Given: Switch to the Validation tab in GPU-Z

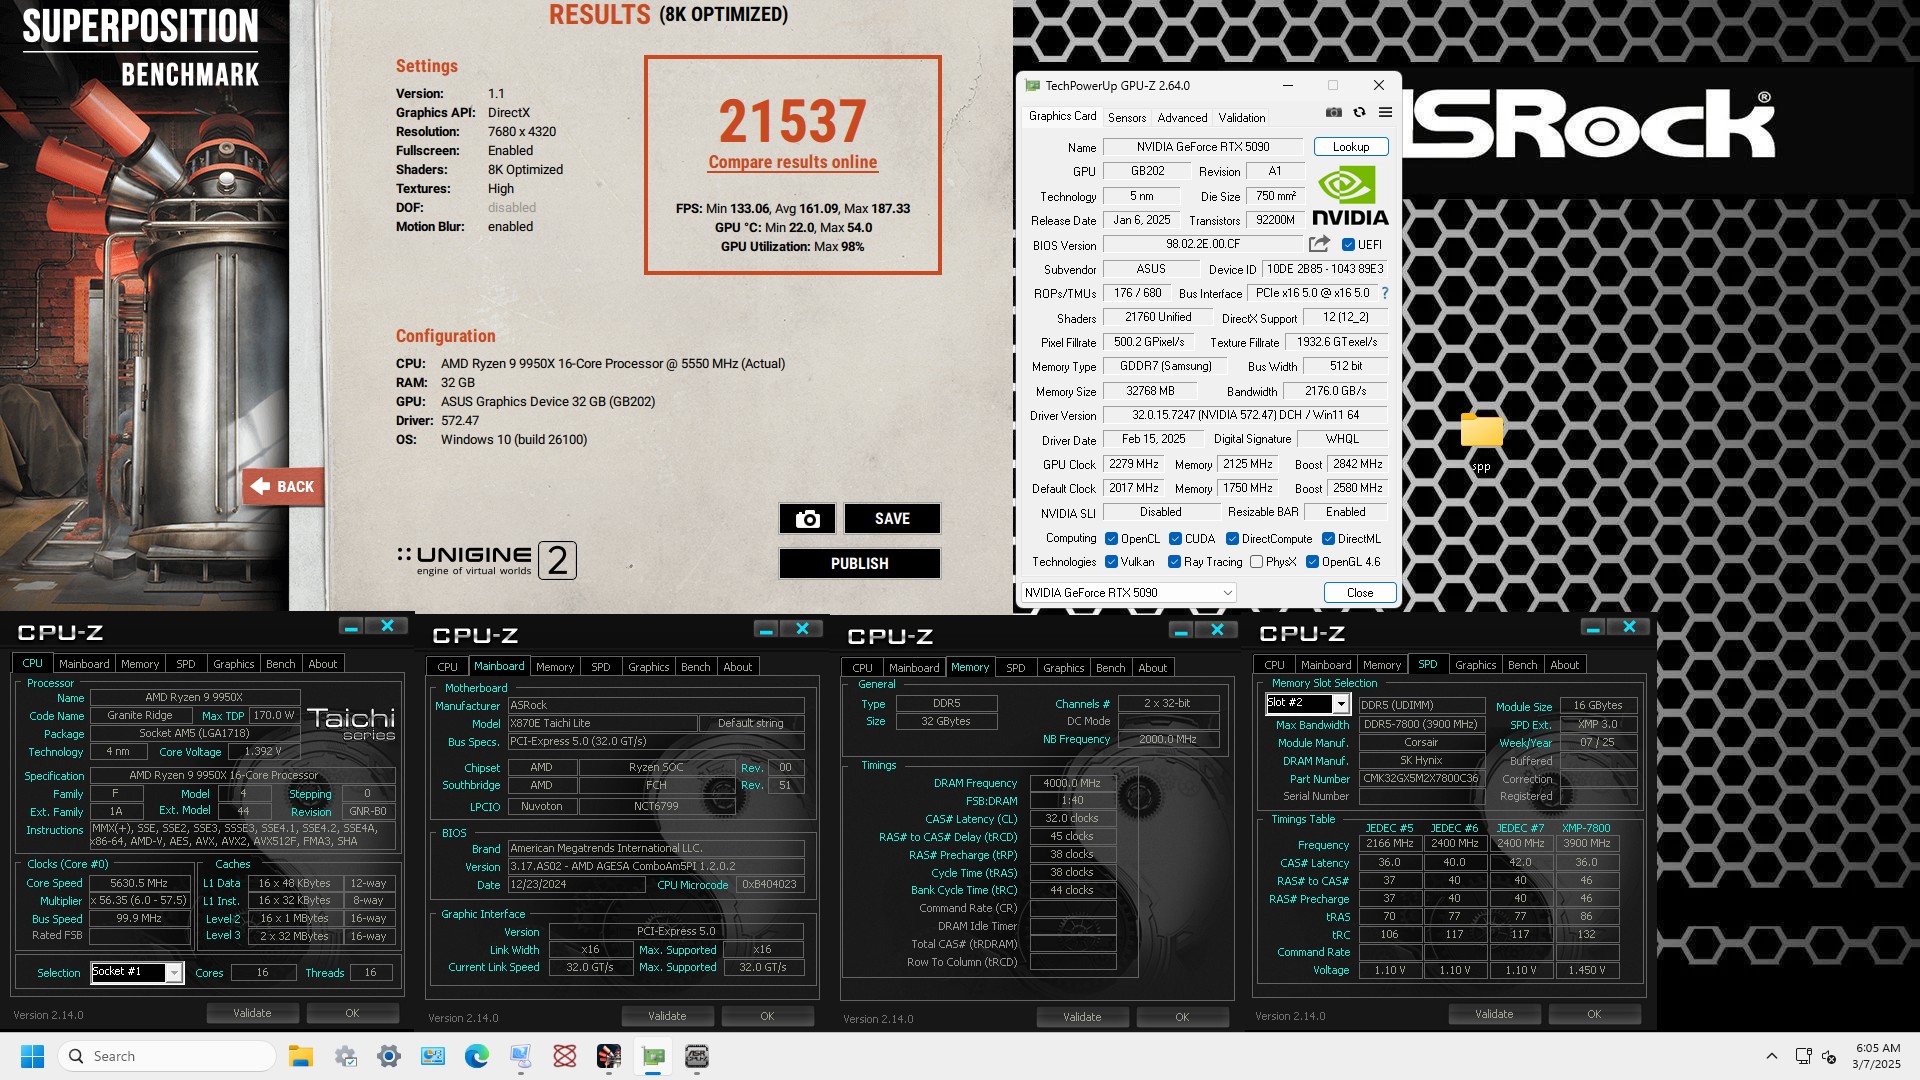Looking at the screenshot, I should point(1241,118).
